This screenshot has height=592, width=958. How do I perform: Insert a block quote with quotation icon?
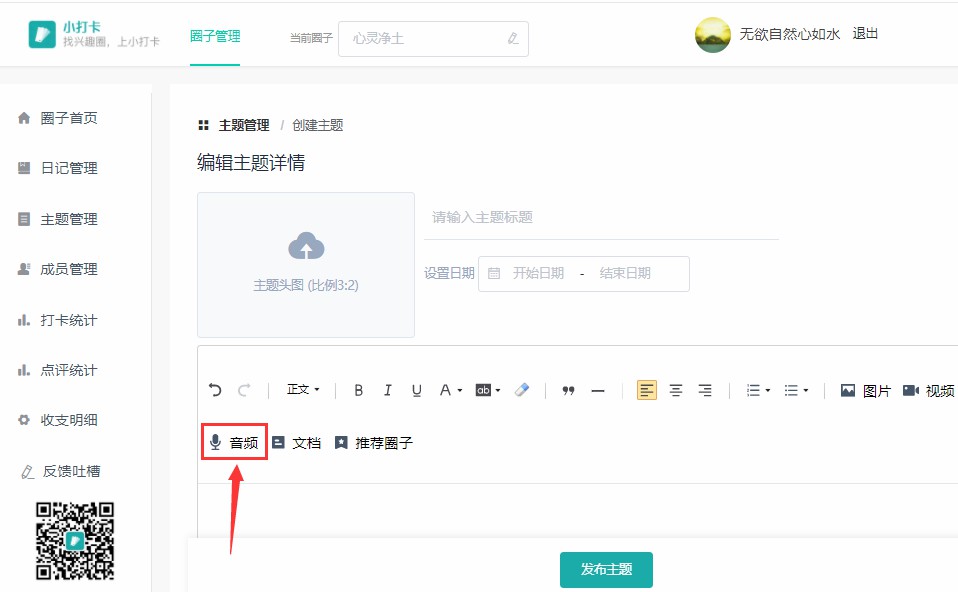click(x=568, y=390)
